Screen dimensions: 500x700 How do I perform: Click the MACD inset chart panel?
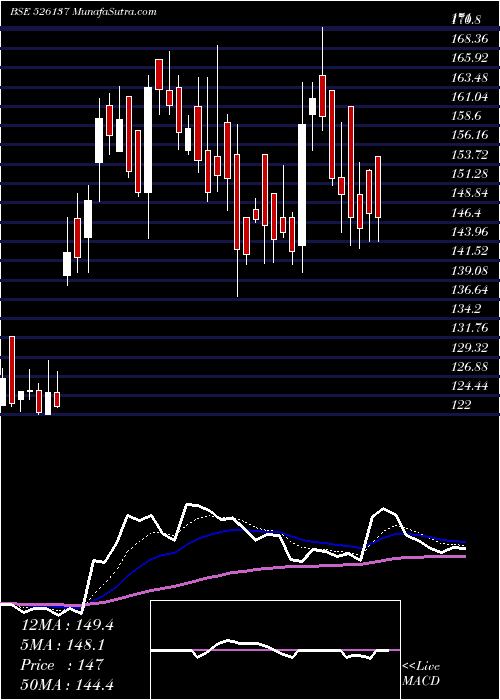tap(275, 650)
